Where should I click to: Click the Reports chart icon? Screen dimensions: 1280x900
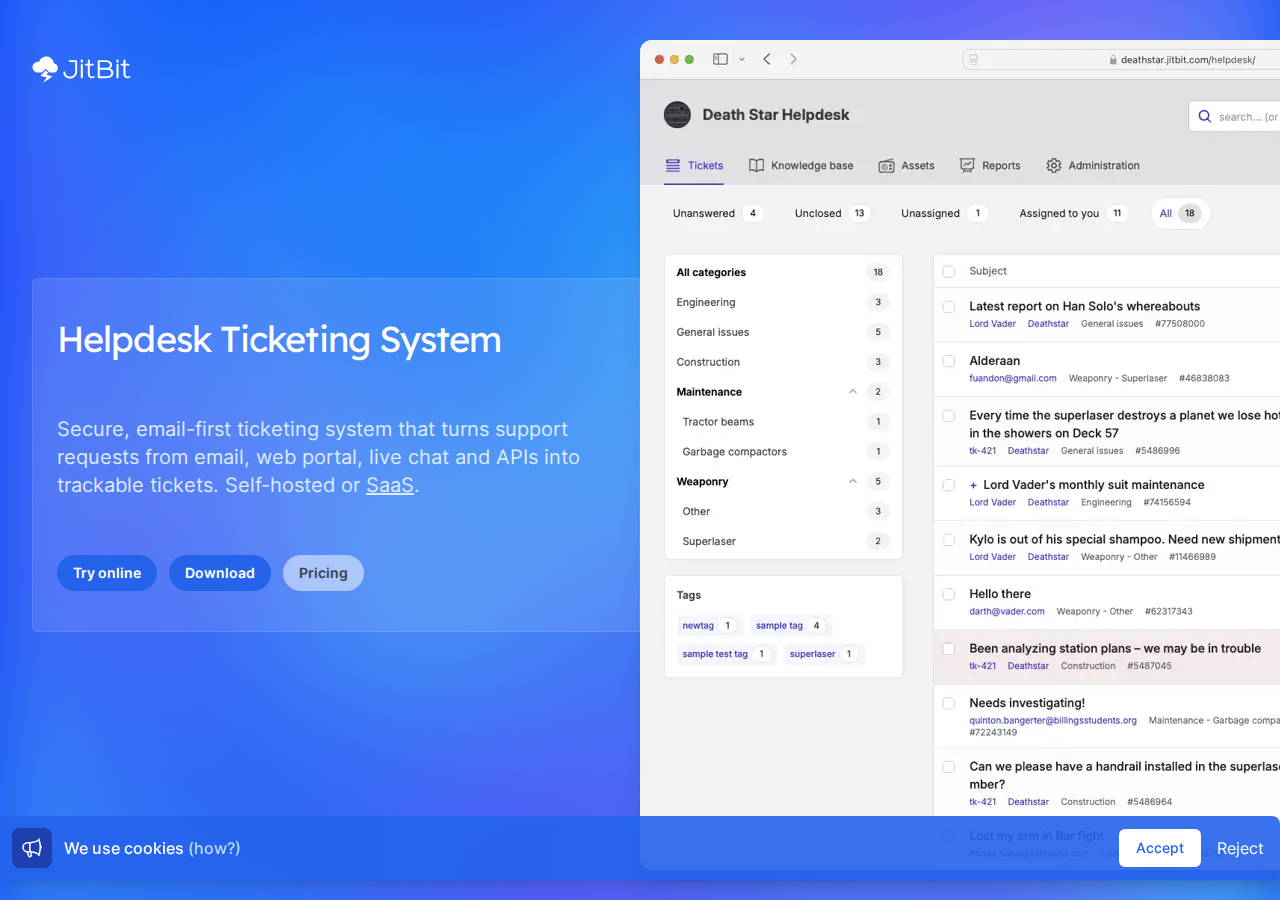967,166
